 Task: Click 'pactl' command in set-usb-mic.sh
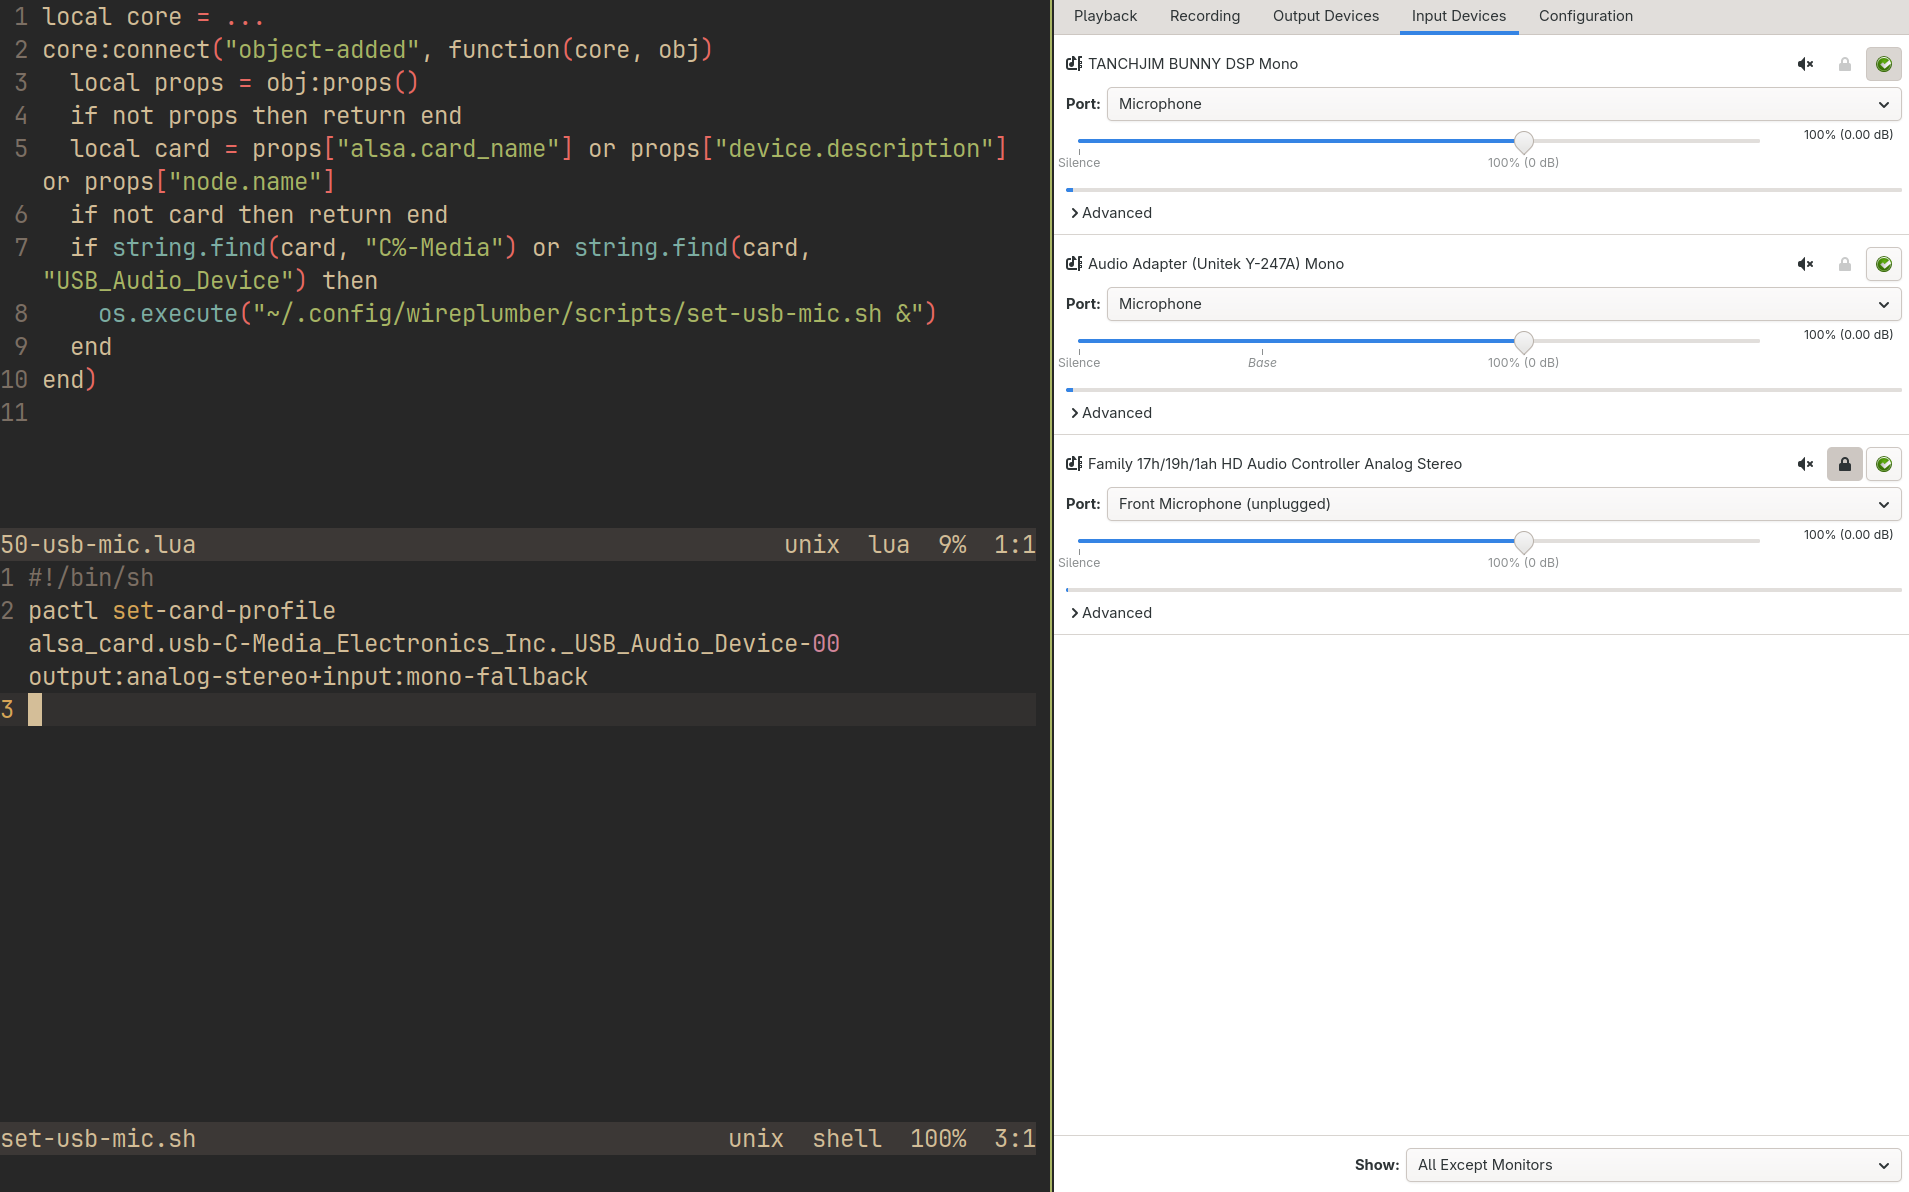click(x=63, y=611)
